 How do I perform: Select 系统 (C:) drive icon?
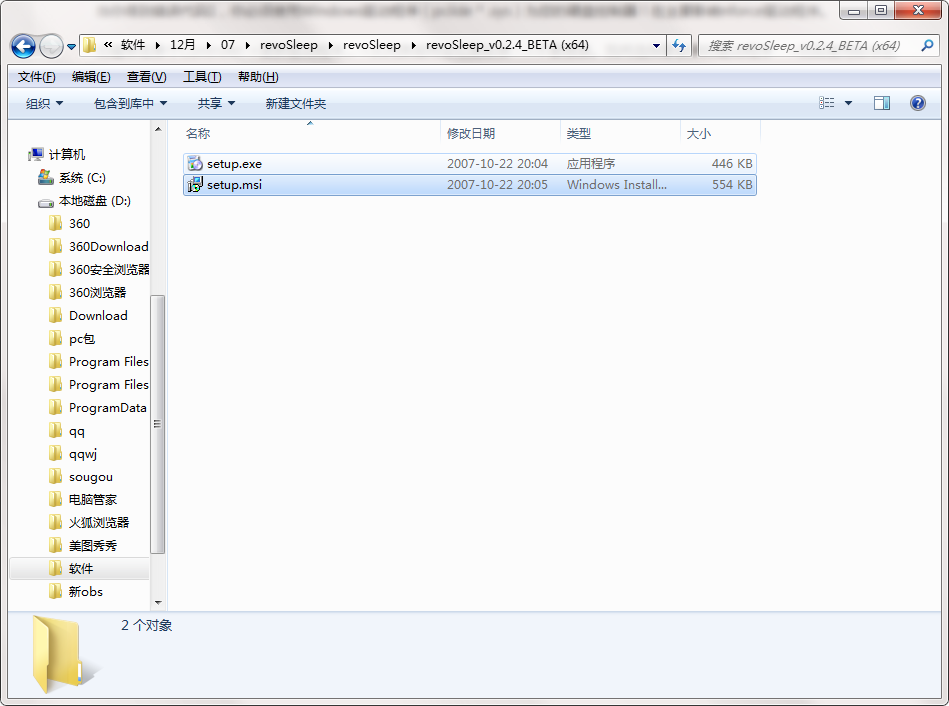coord(45,177)
